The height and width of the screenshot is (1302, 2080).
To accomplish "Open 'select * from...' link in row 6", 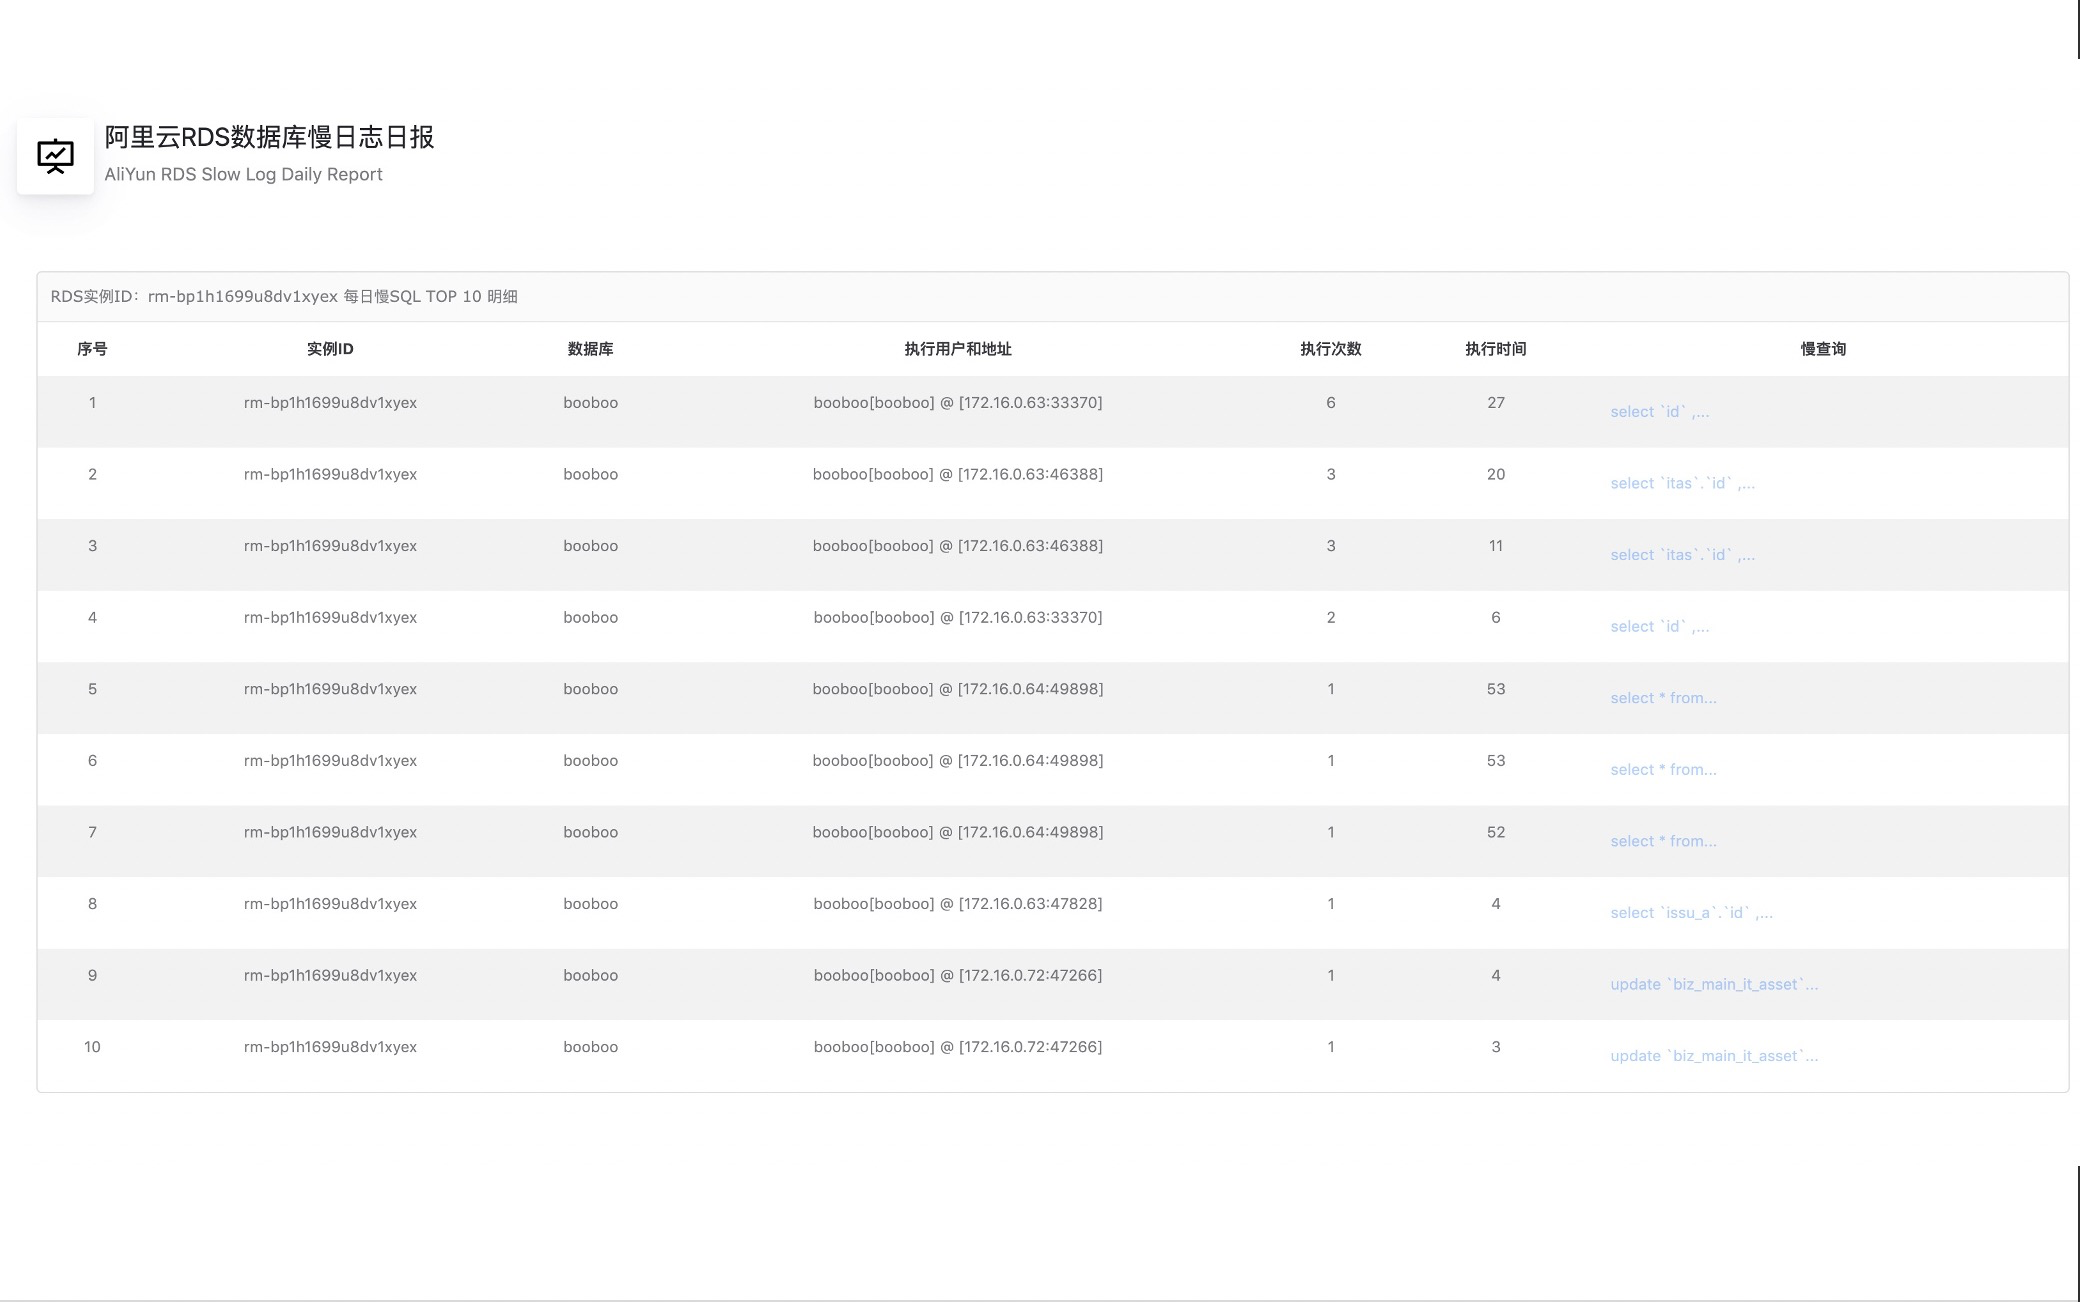I will (x=1663, y=770).
